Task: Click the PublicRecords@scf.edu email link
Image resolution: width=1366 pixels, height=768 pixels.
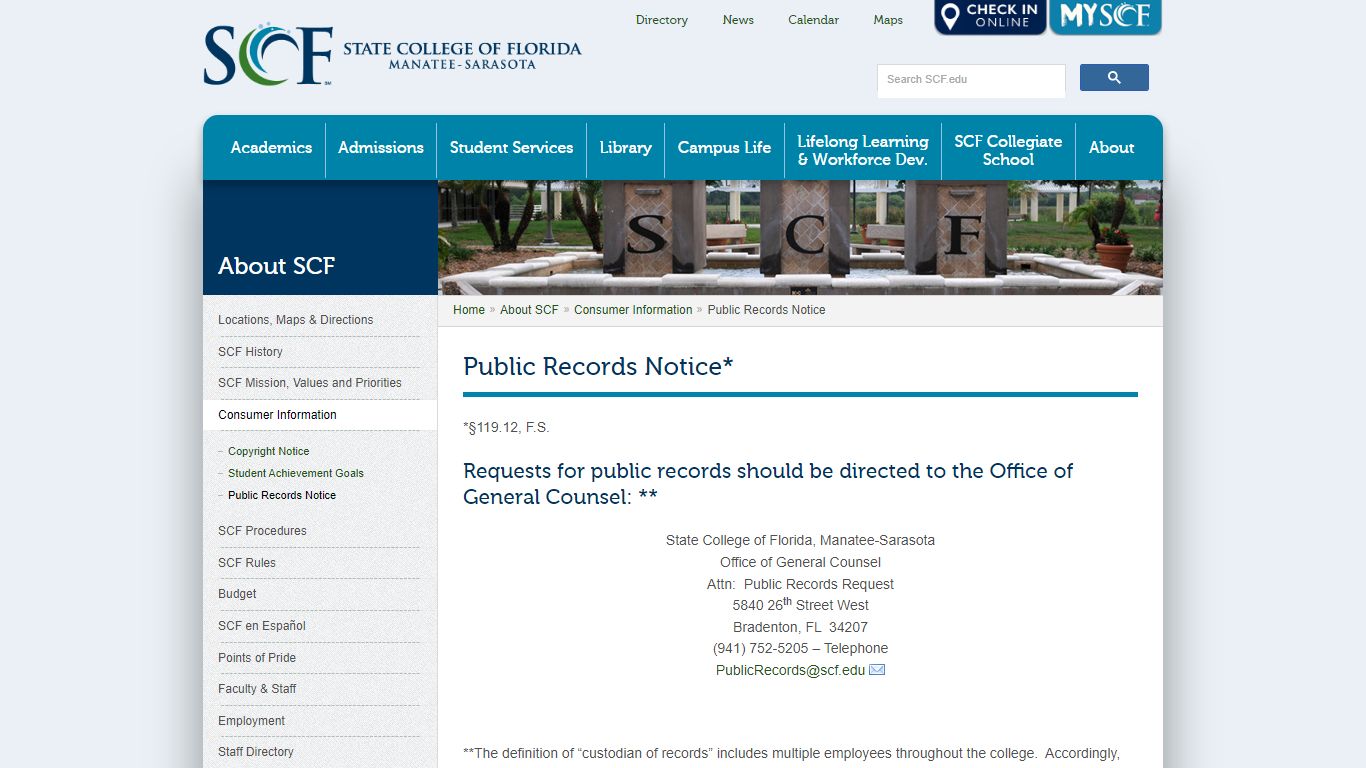Action: (x=790, y=671)
